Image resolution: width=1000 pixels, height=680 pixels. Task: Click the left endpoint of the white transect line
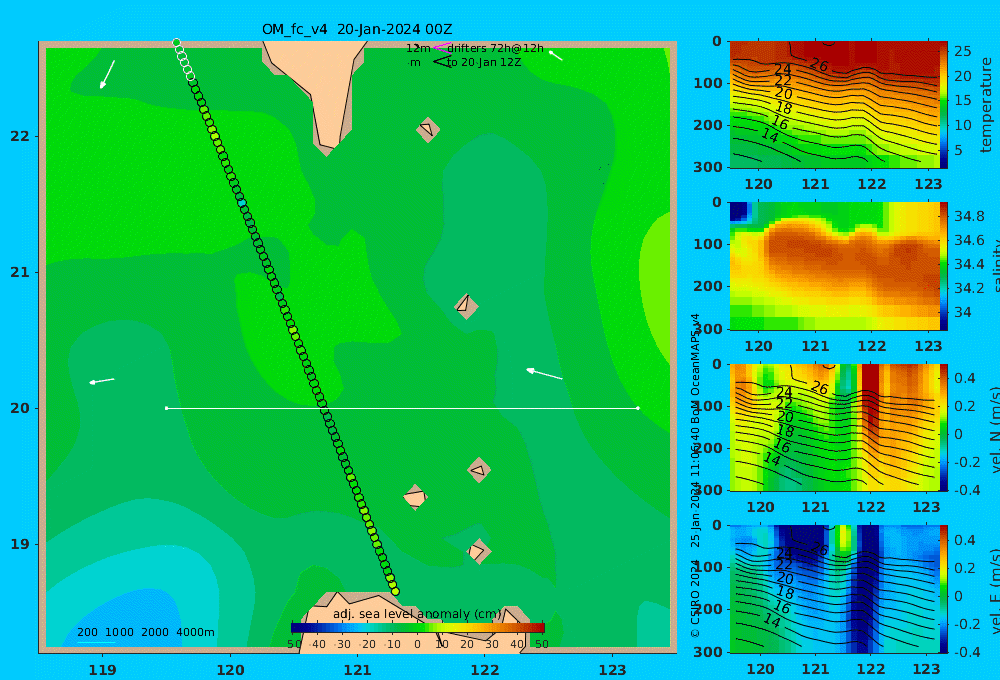point(166,408)
